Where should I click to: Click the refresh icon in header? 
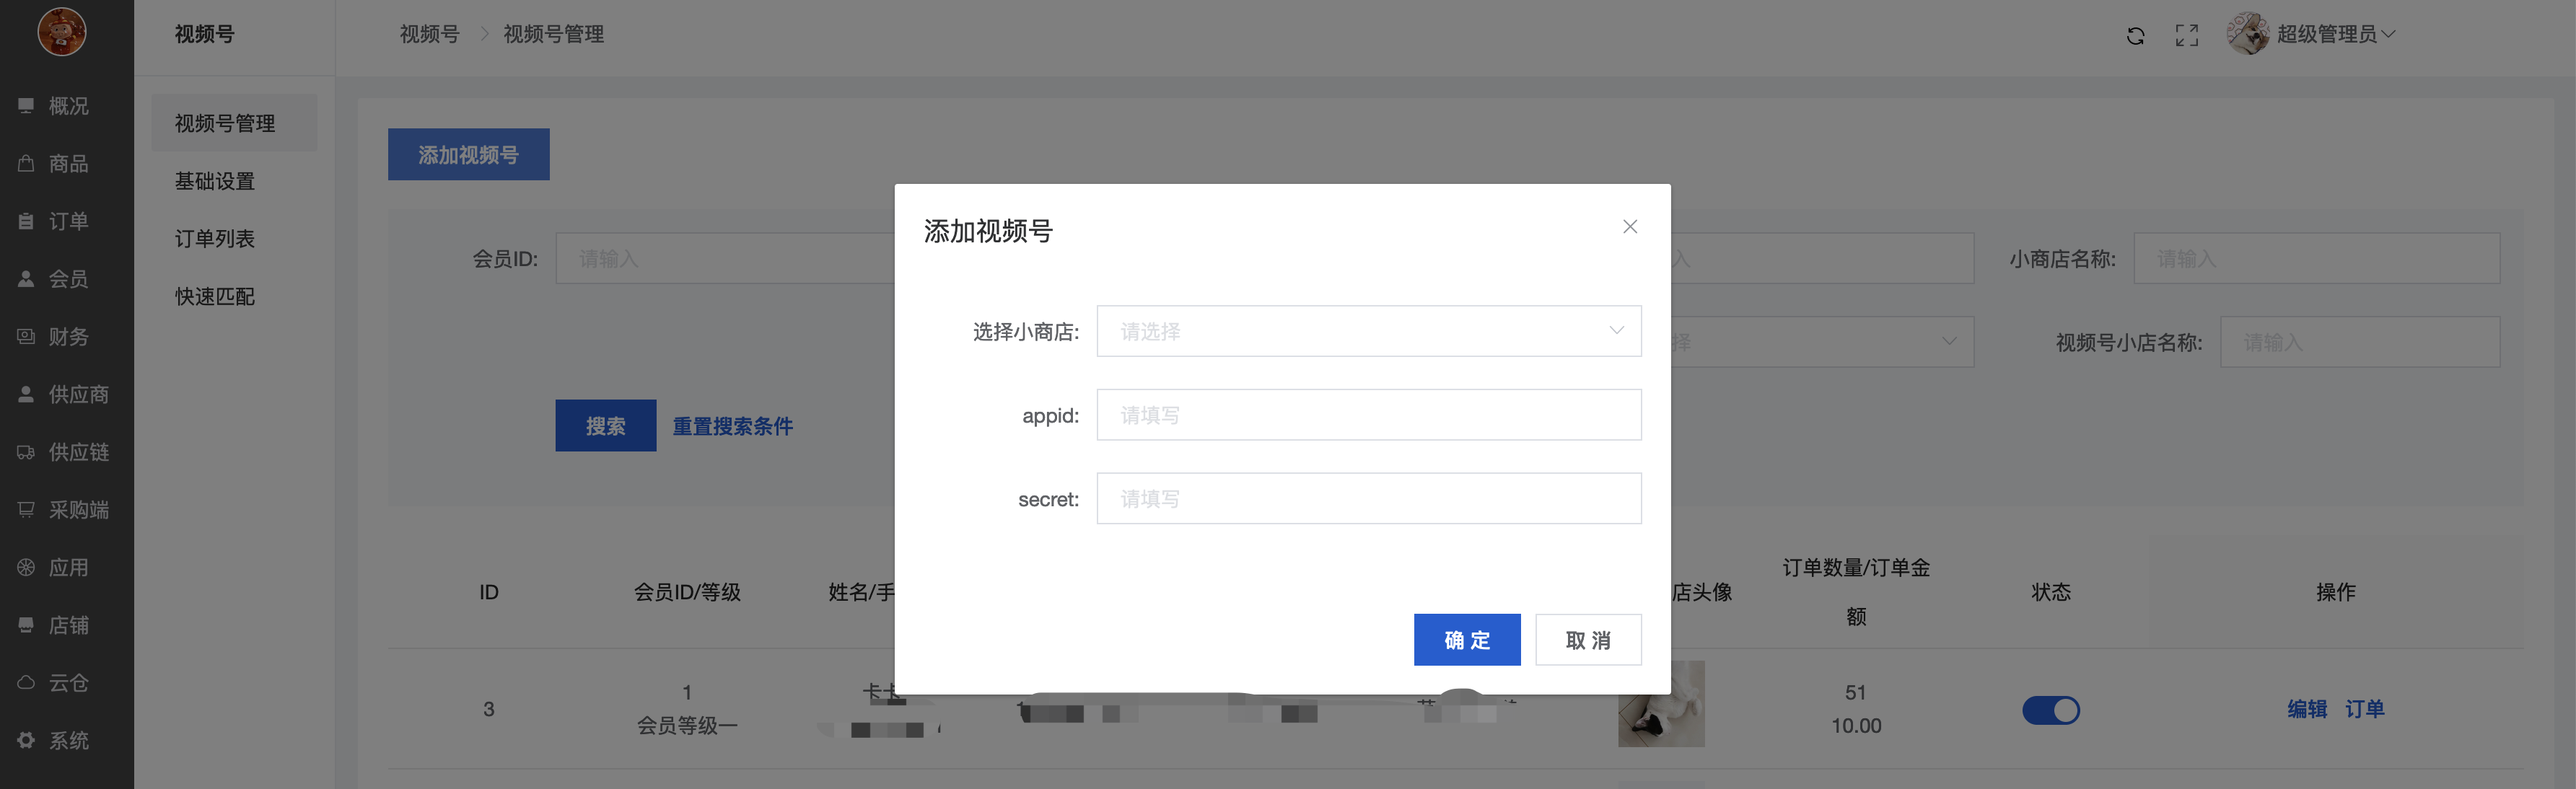(x=2135, y=36)
